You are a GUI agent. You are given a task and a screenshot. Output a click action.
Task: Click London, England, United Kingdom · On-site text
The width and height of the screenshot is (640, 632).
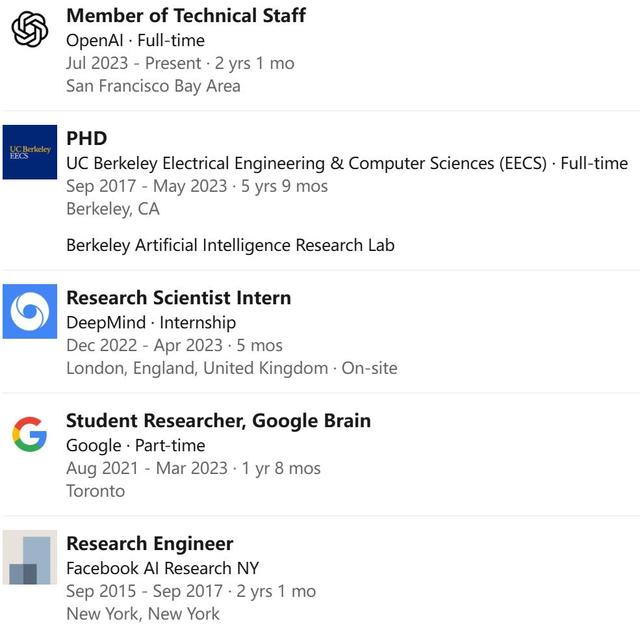[231, 368]
